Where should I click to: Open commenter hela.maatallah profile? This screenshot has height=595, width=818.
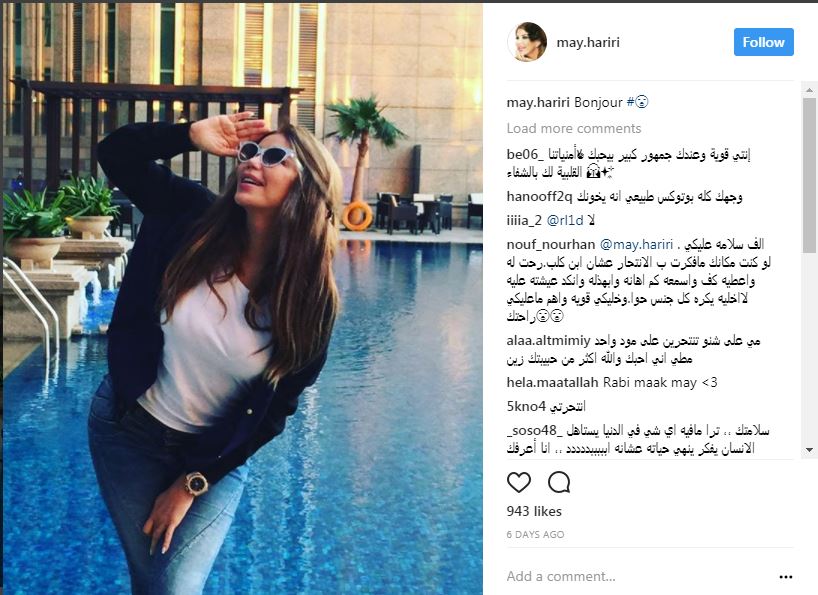[552, 382]
